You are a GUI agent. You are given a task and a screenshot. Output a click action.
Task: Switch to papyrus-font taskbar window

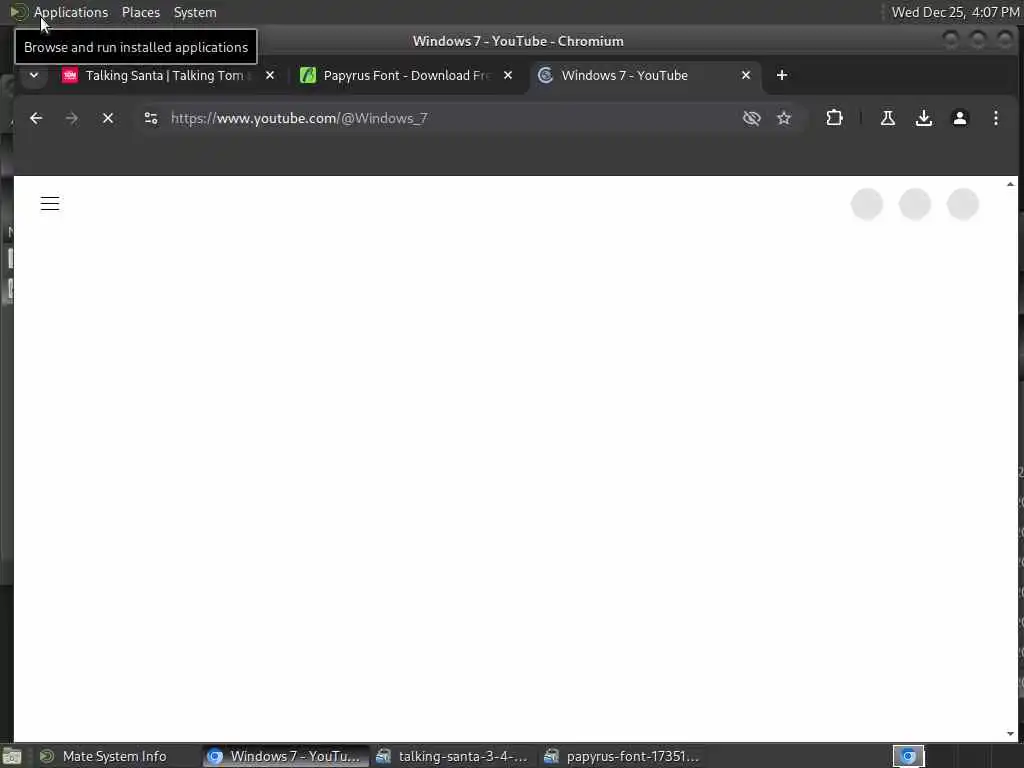(621, 756)
